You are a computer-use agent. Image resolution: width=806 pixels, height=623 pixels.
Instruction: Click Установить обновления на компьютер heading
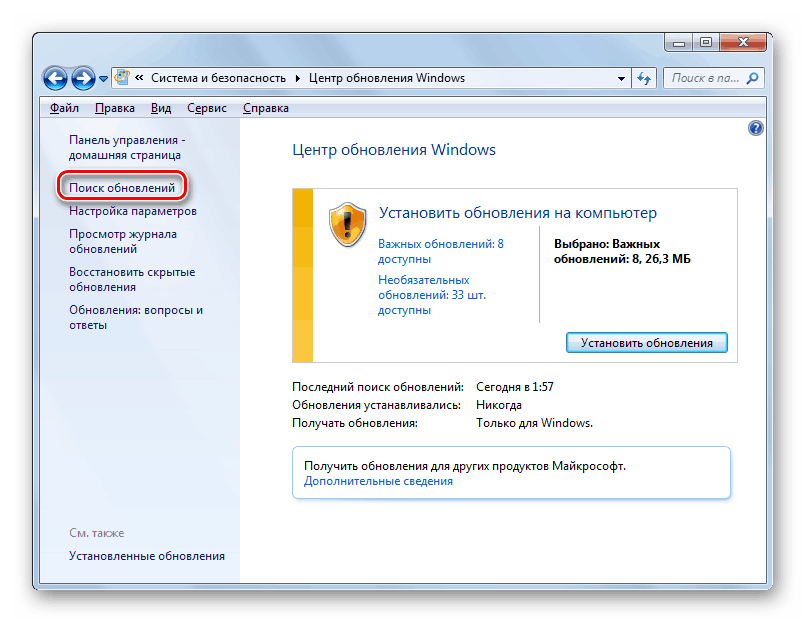pos(518,213)
